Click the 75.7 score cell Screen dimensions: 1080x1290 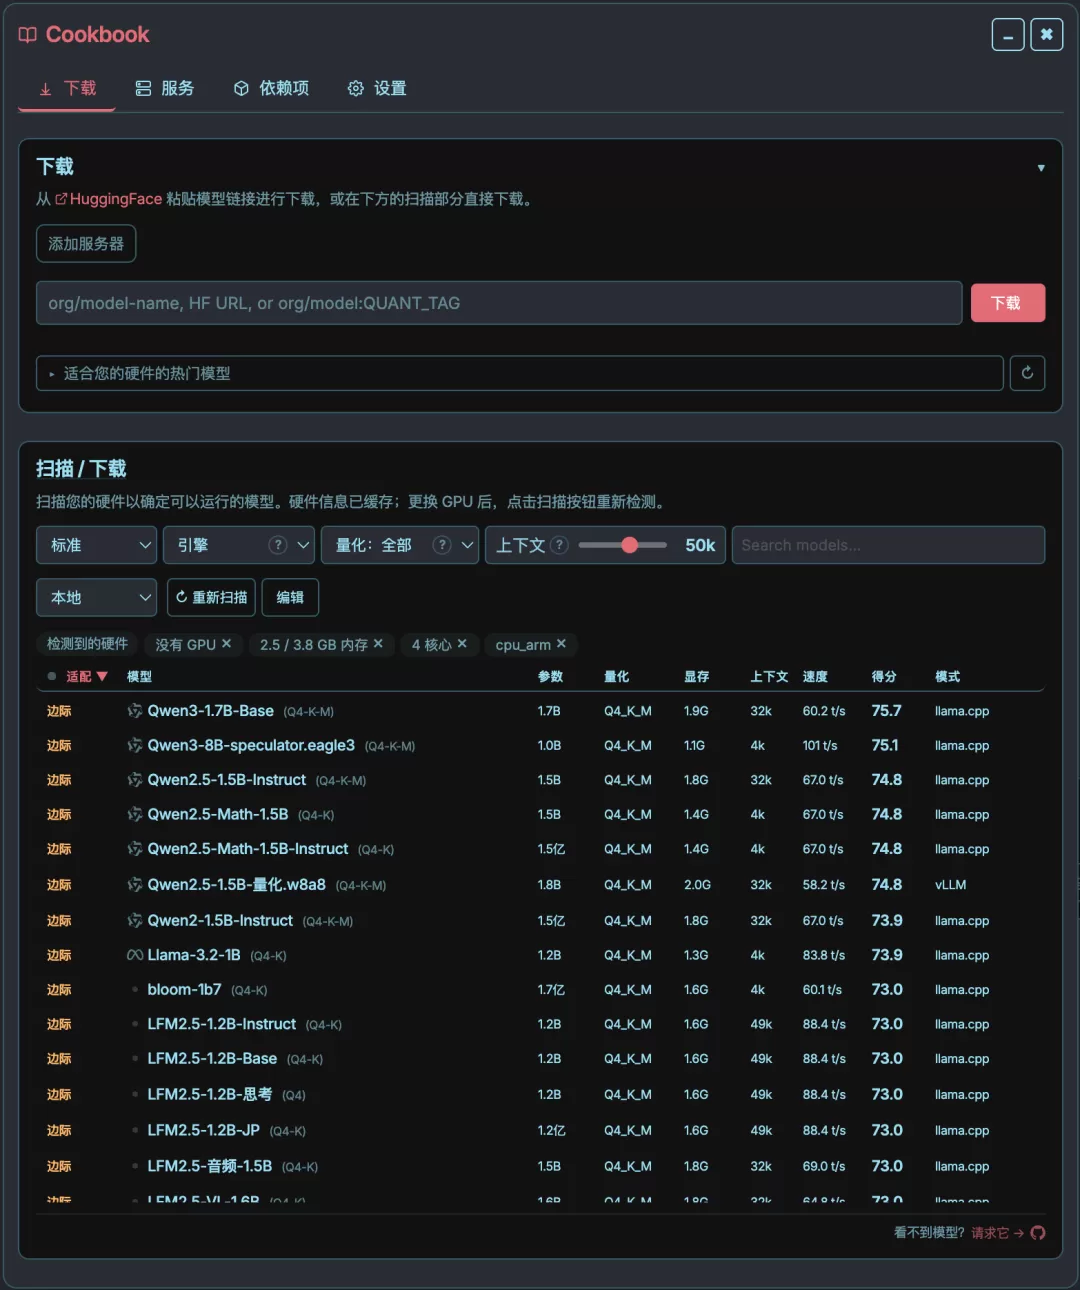(886, 711)
